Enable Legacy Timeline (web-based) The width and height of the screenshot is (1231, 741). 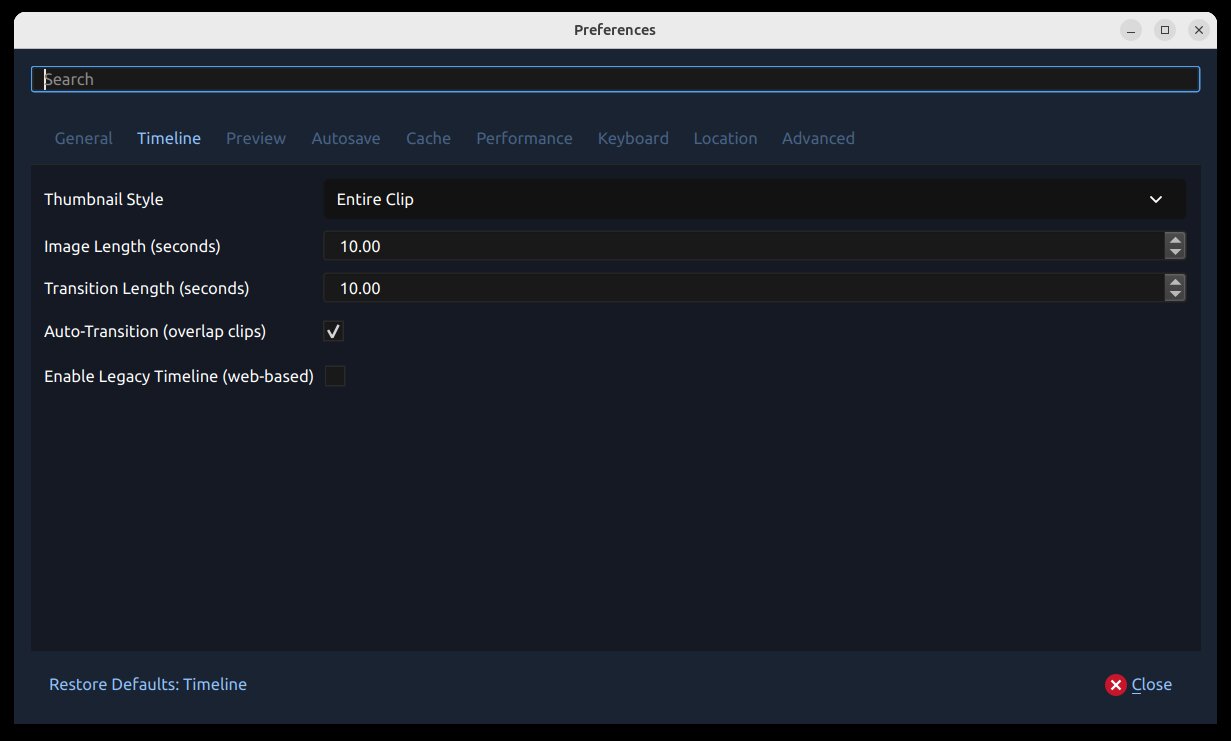coord(336,376)
